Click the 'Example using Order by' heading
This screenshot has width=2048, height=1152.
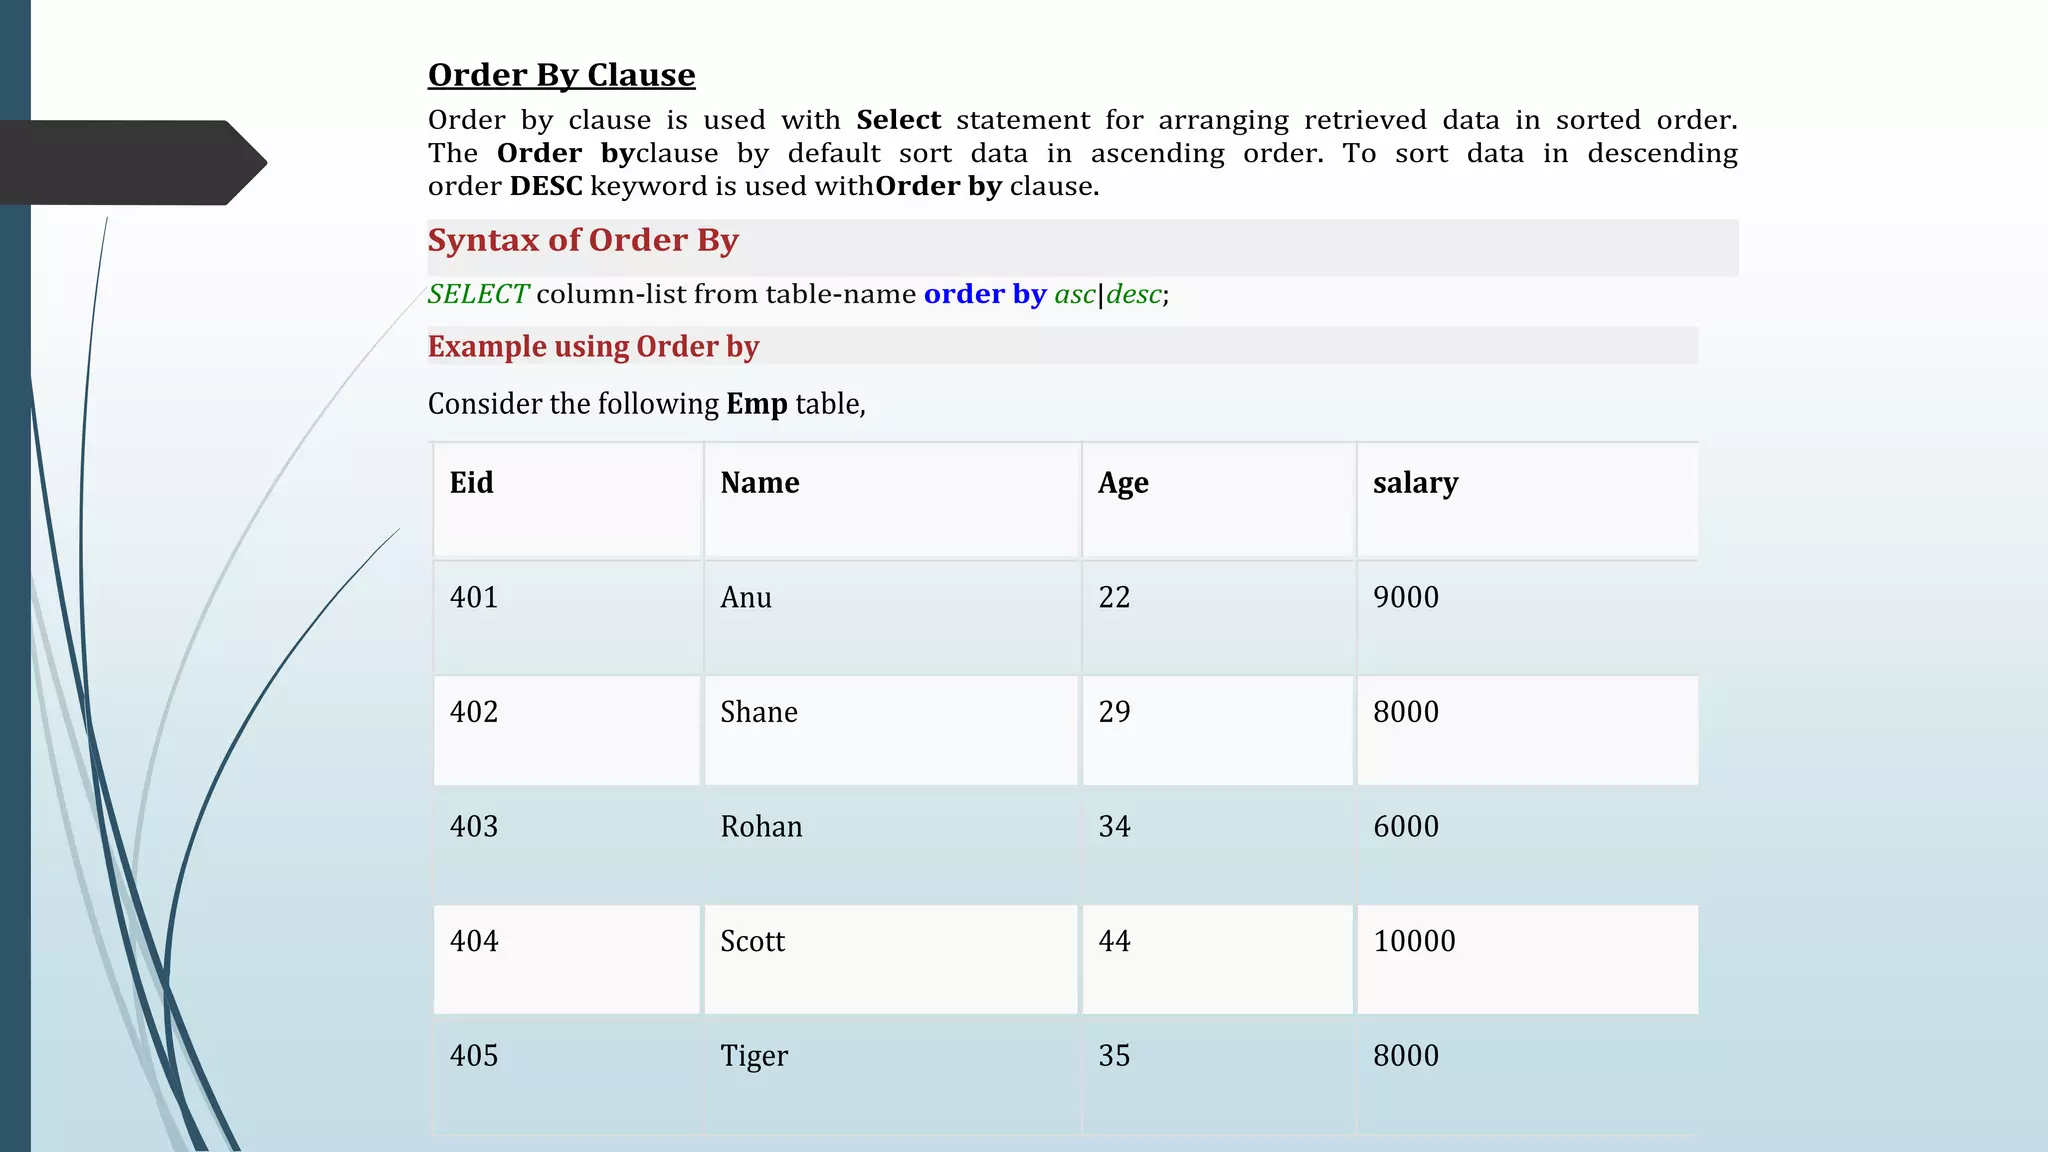593,347
